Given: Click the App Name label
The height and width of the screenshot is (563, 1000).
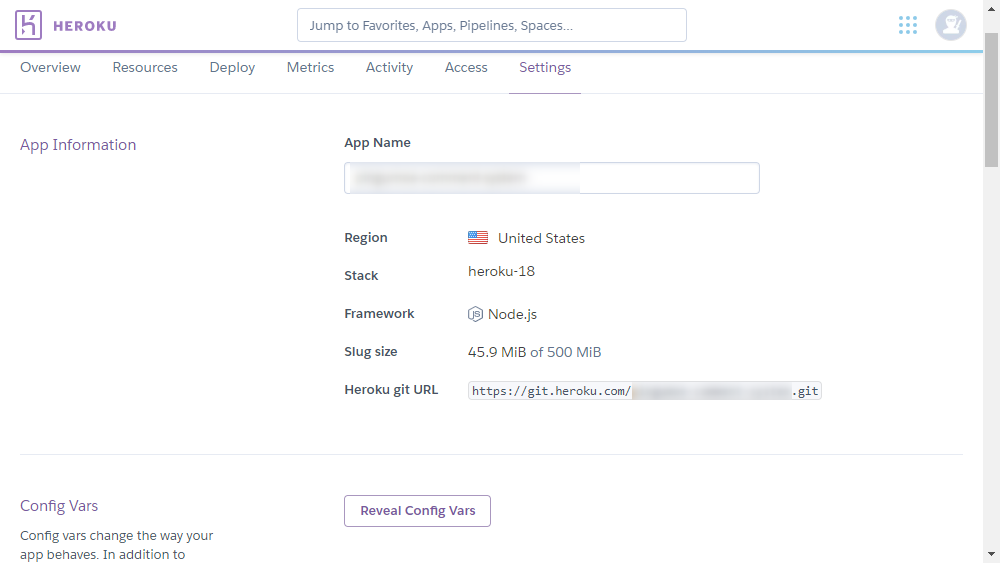Looking at the screenshot, I should [377, 143].
